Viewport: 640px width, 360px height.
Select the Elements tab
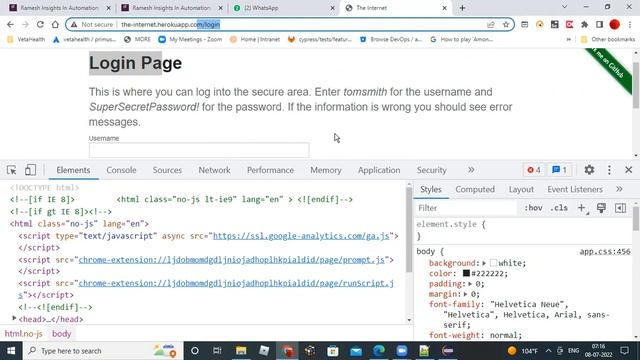tap(73, 170)
